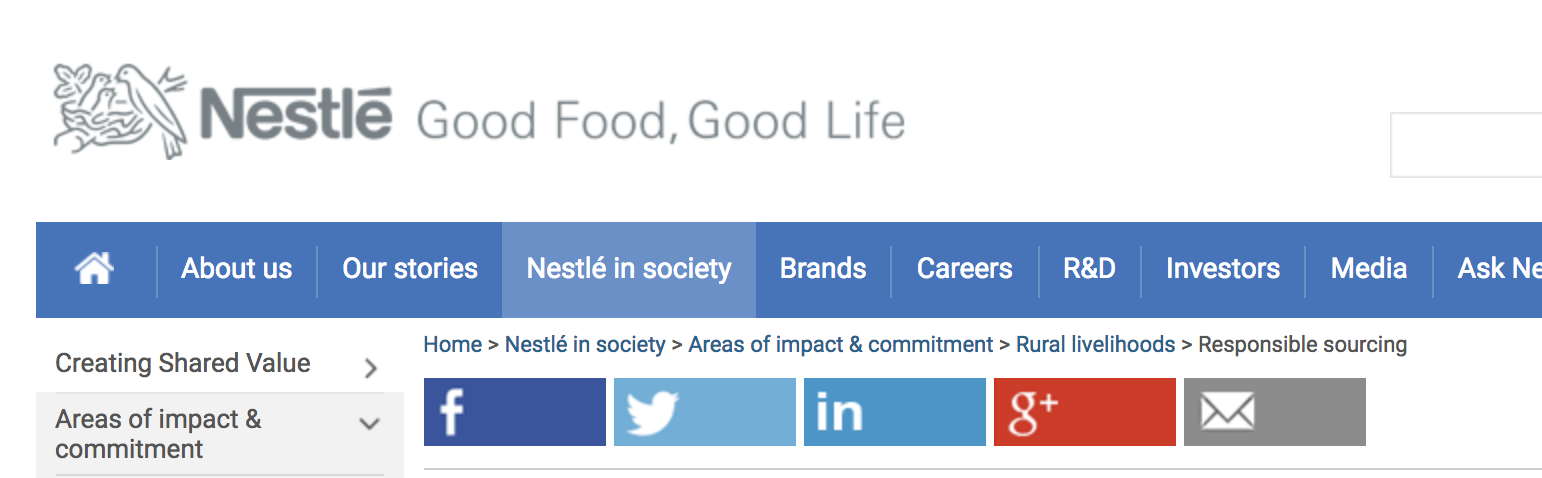This screenshot has width=1542, height=478.
Task: Share page via email envelope icon
Action: click(x=1275, y=412)
